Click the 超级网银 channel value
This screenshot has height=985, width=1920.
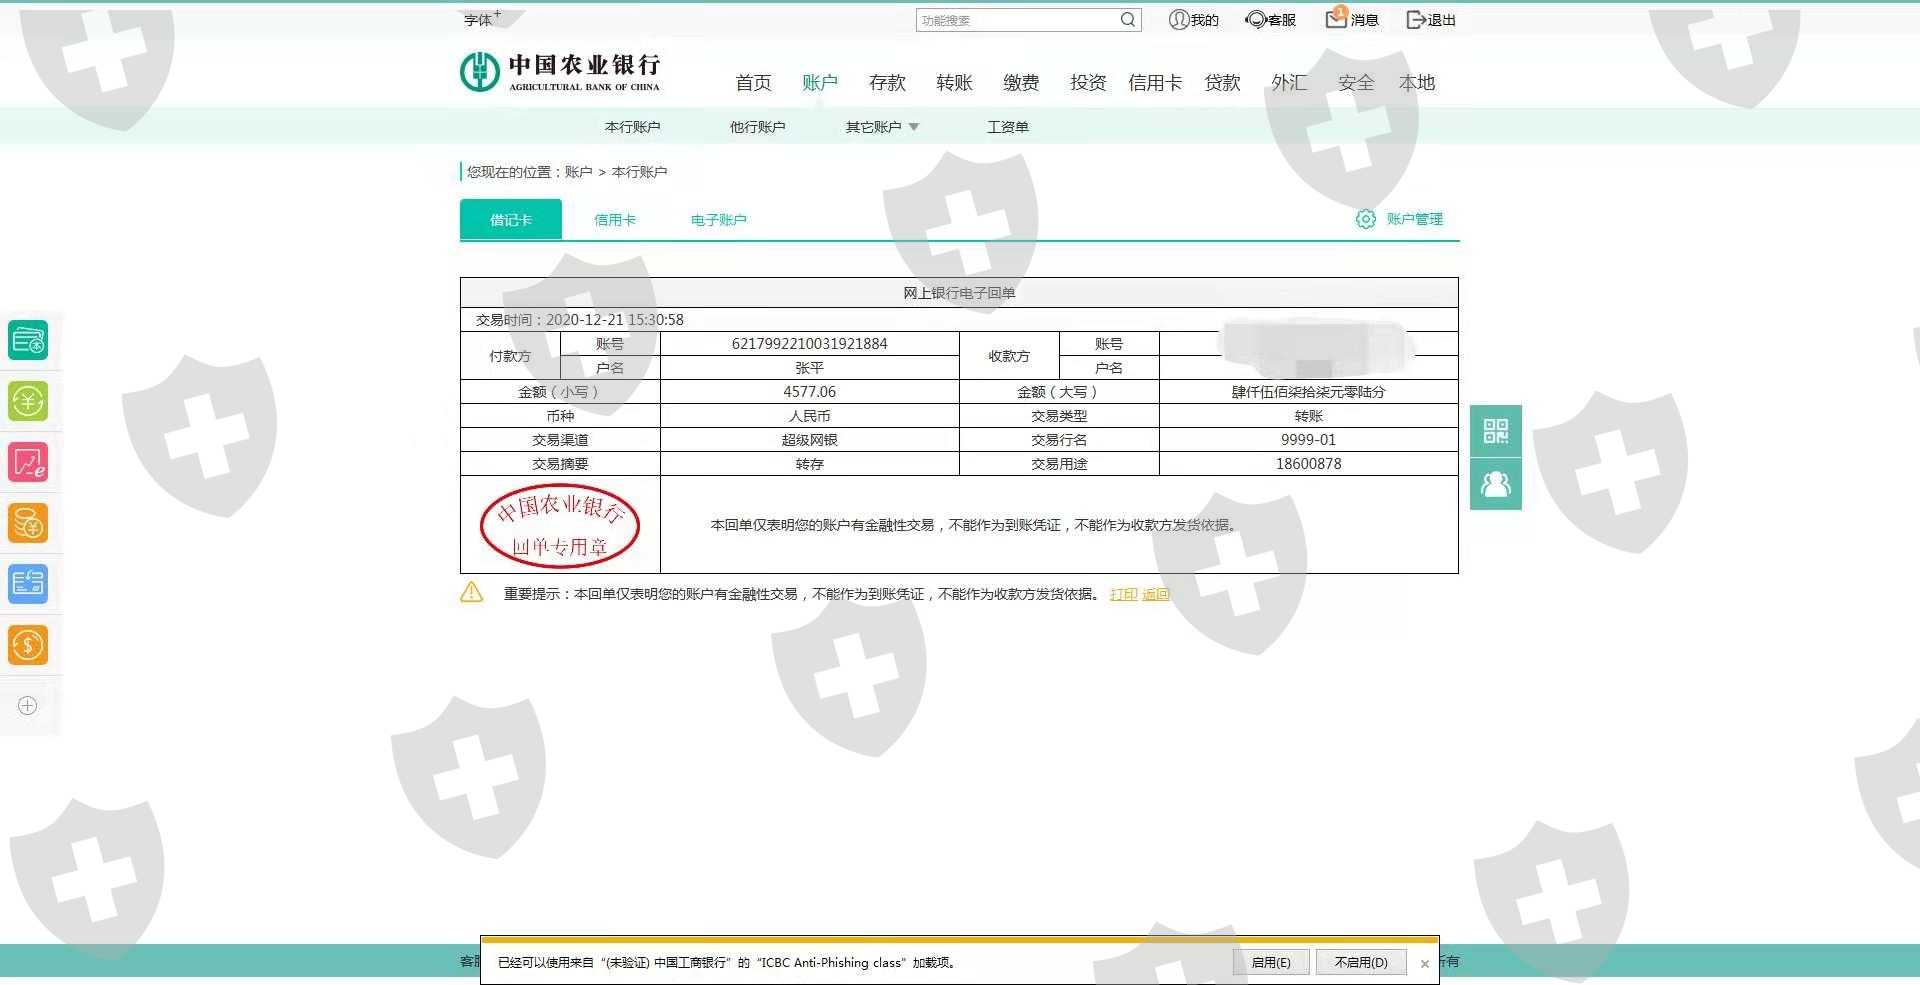[810, 440]
